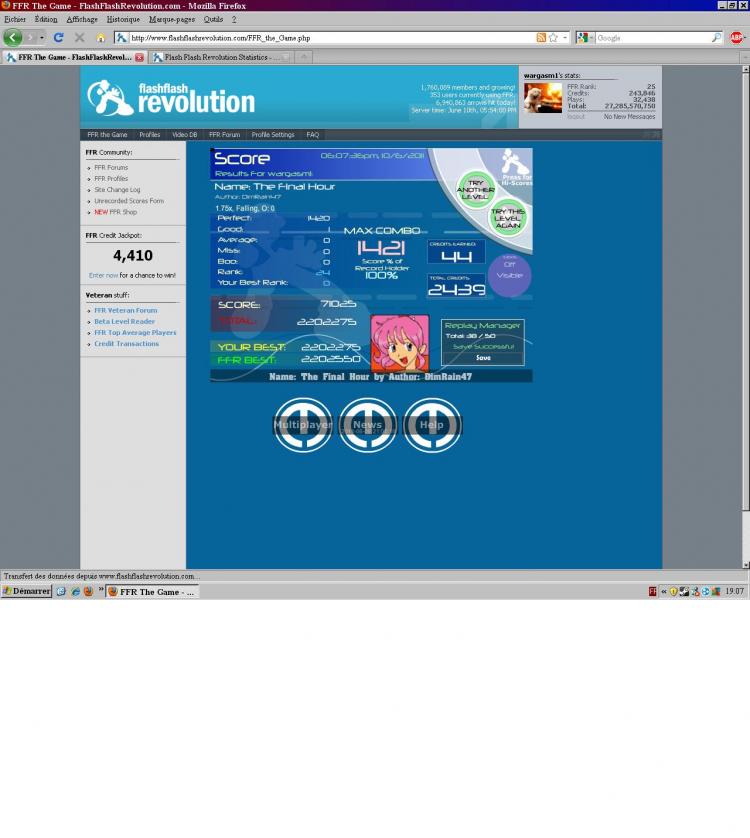
Task: Open the Multiplayer circle button
Action: tap(303, 425)
